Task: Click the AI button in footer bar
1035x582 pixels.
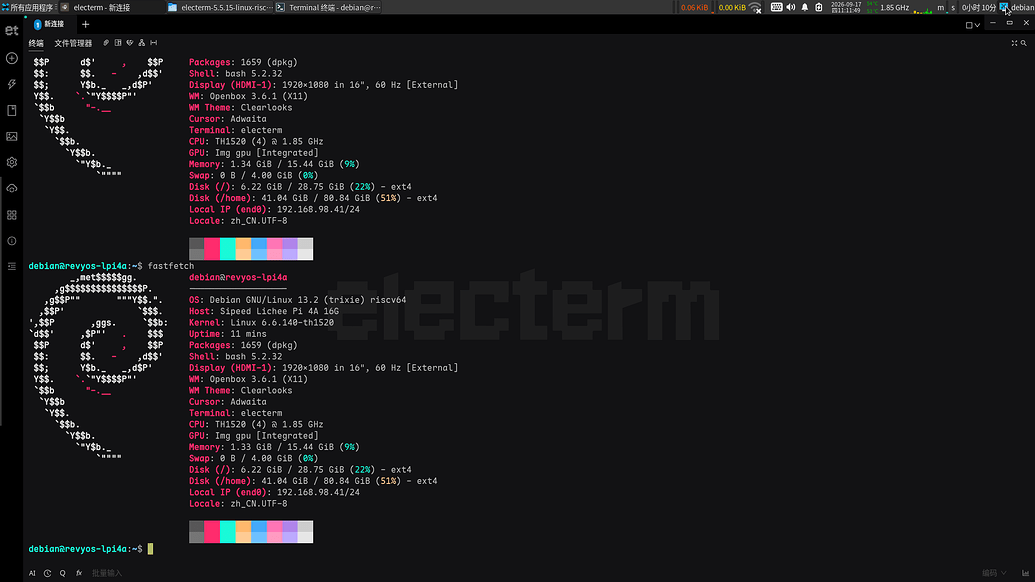Action: click(32, 573)
